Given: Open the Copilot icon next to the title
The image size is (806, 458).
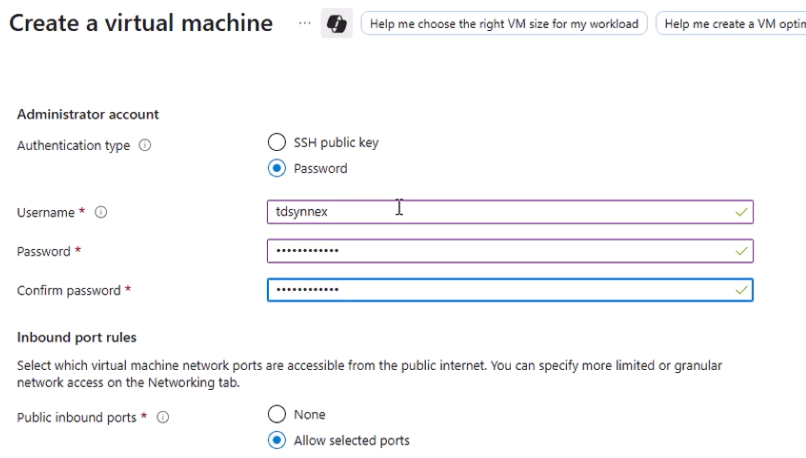Looking at the screenshot, I should (337, 24).
